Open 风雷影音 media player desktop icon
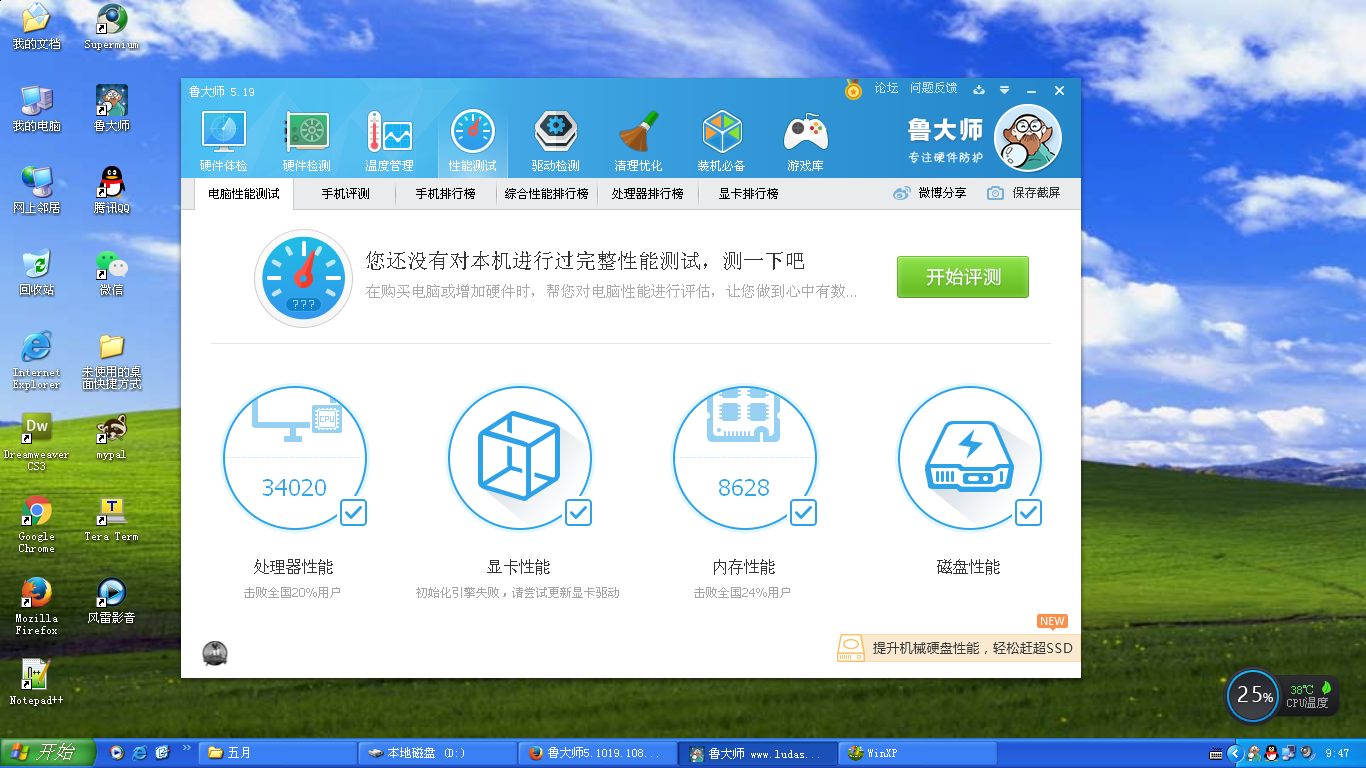Viewport: 1366px width, 768px height. point(111,600)
